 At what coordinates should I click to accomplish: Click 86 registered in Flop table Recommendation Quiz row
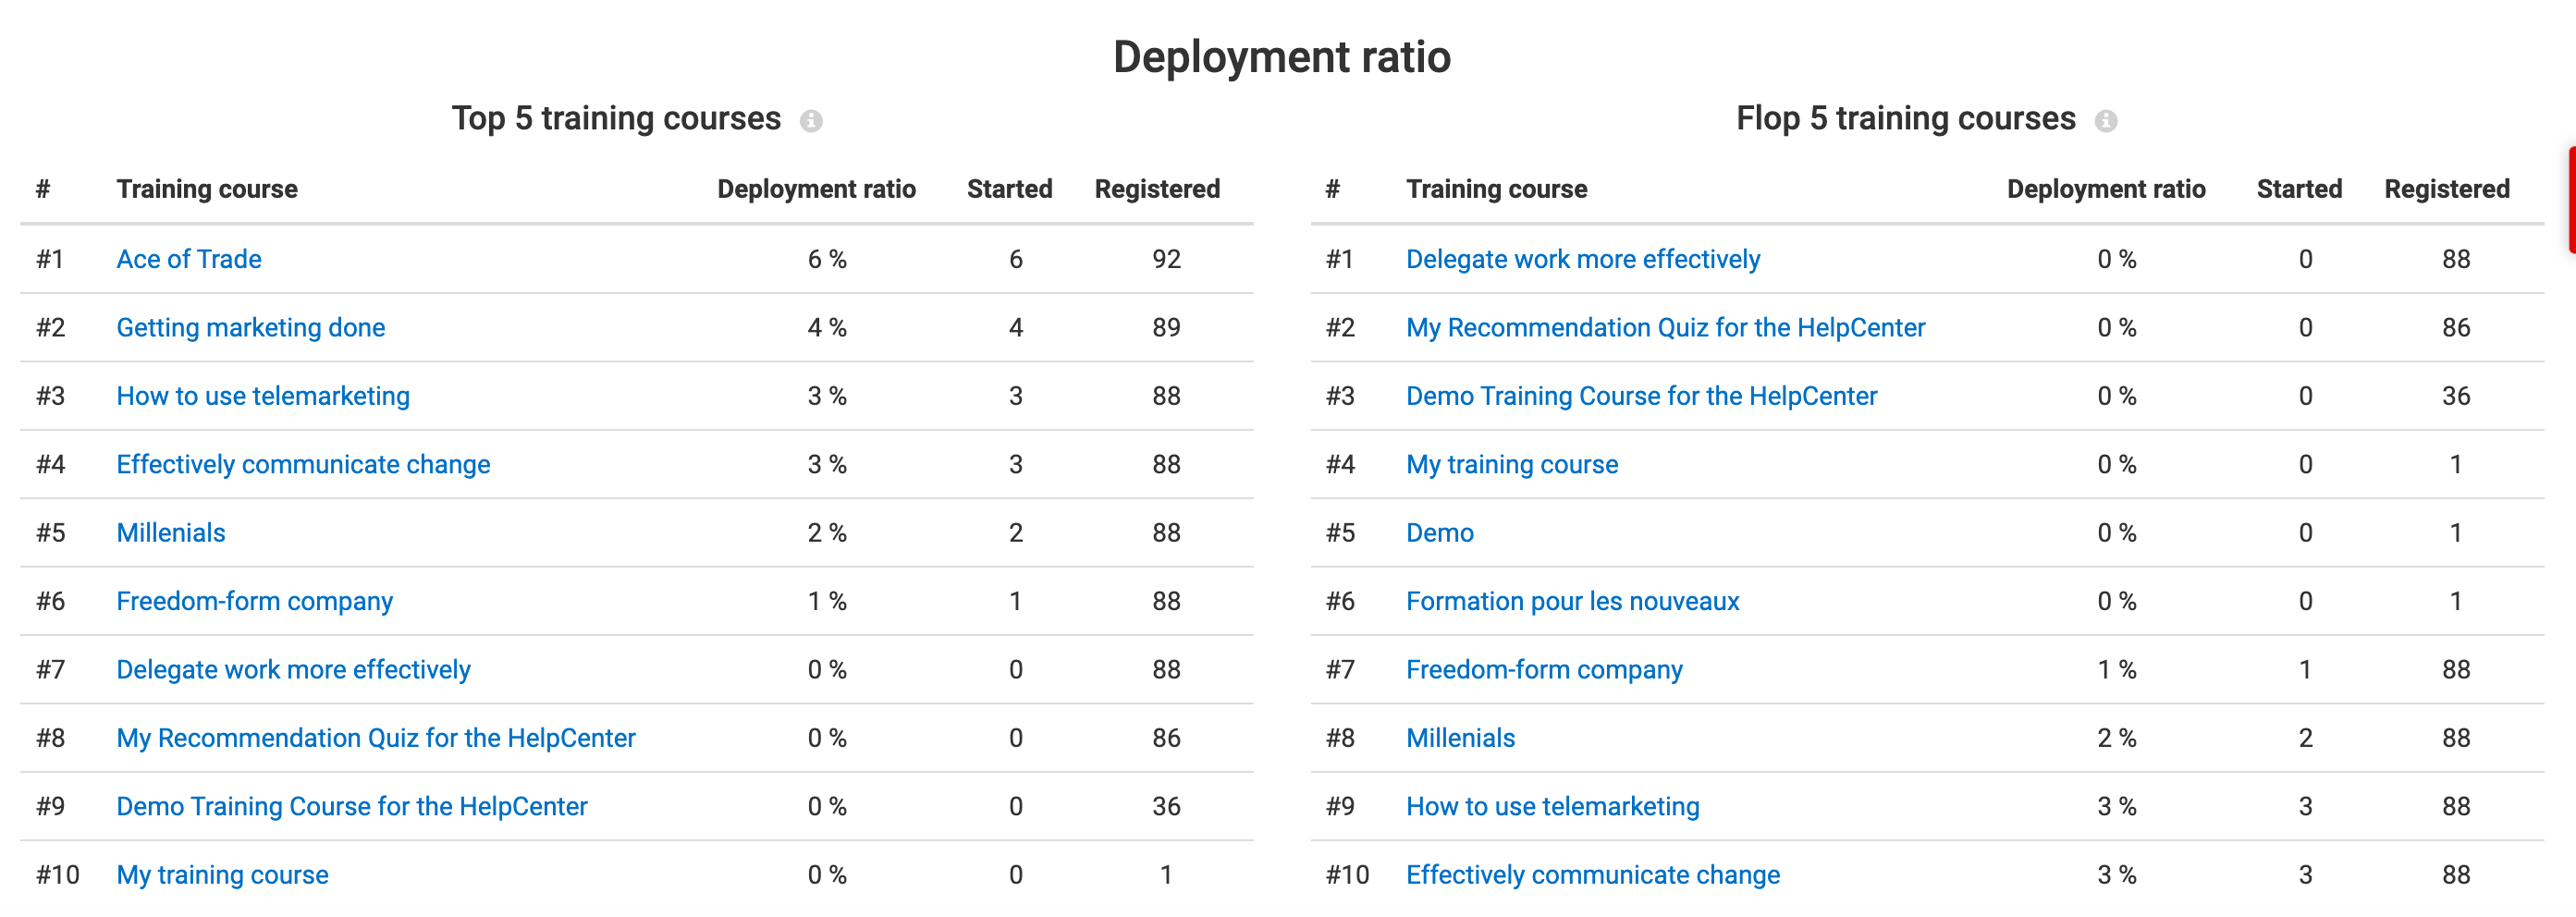click(x=2456, y=327)
